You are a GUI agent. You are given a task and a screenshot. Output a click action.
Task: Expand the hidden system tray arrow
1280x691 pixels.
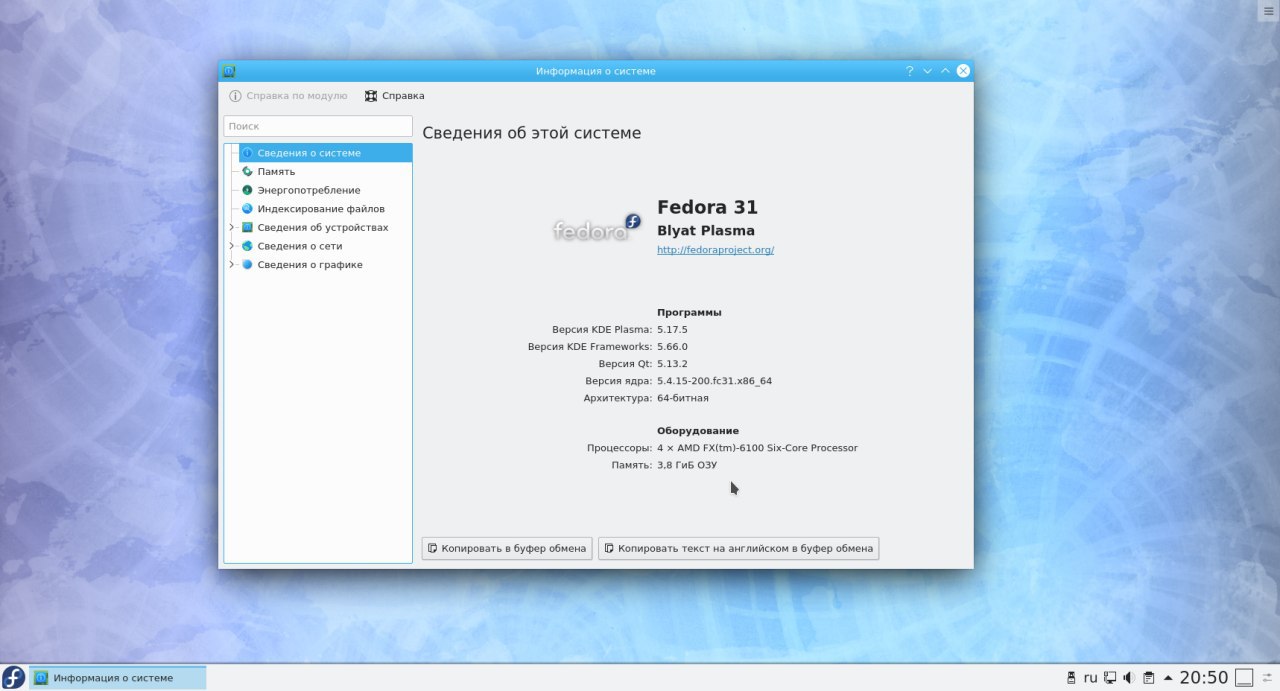(x=1167, y=678)
